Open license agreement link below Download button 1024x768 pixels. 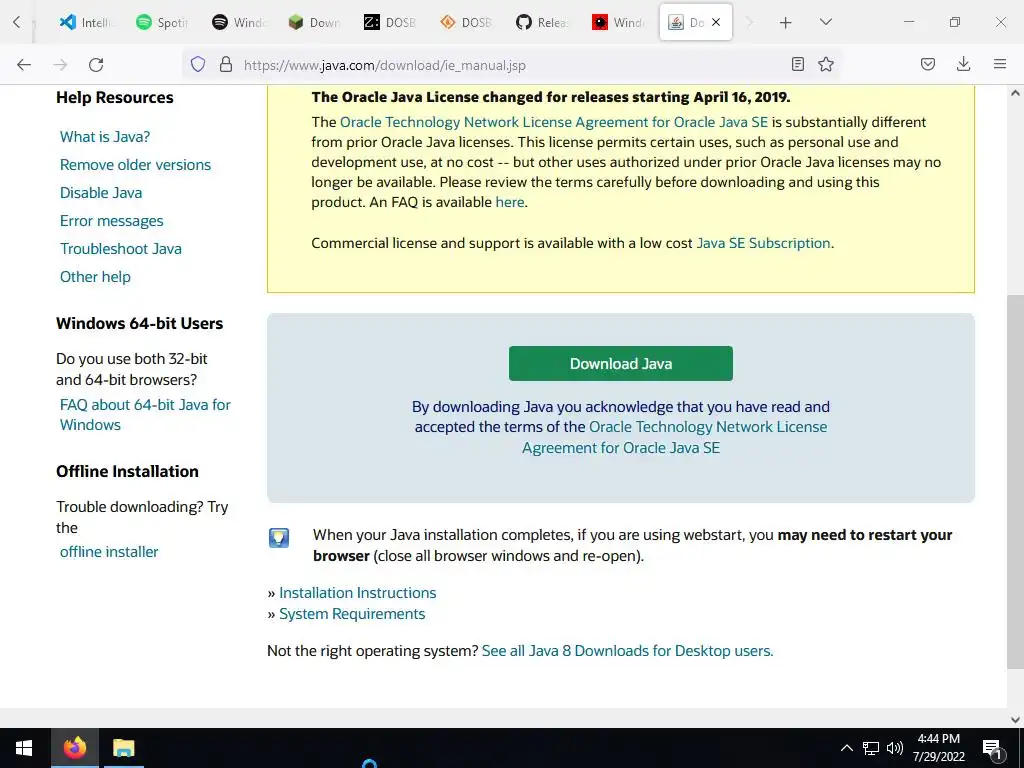coord(675,437)
